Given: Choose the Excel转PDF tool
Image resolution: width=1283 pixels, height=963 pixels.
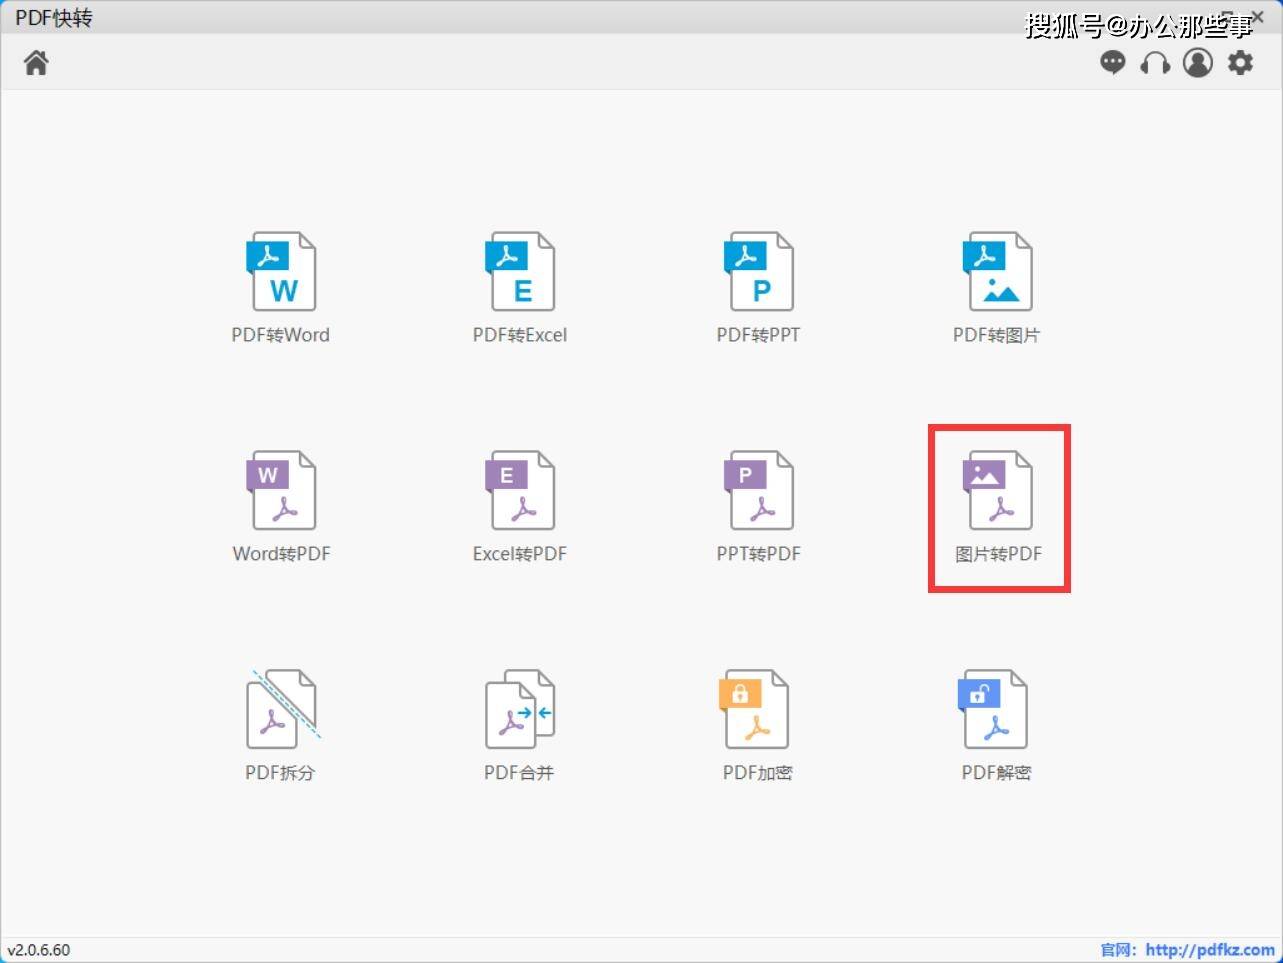Looking at the screenshot, I should click(x=520, y=508).
